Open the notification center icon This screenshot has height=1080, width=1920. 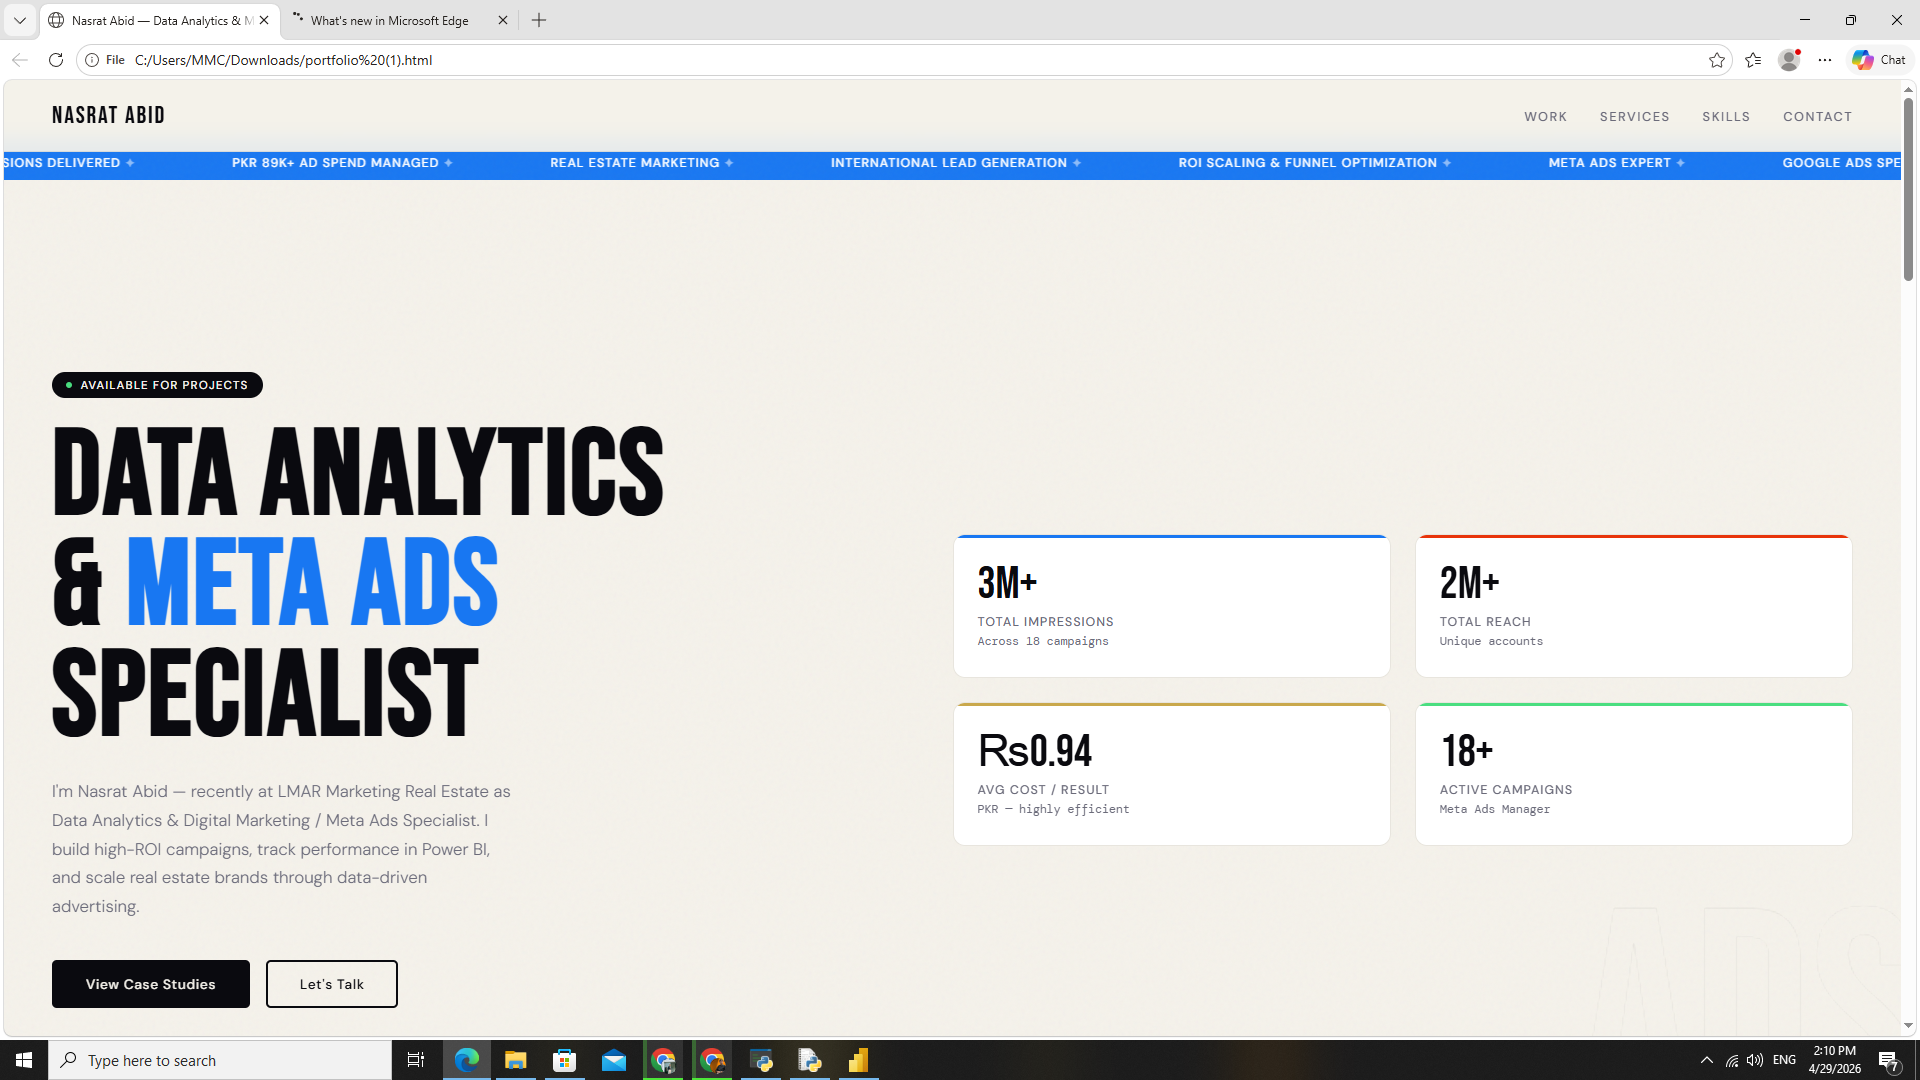pyautogui.click(x=1889, y=1061)
